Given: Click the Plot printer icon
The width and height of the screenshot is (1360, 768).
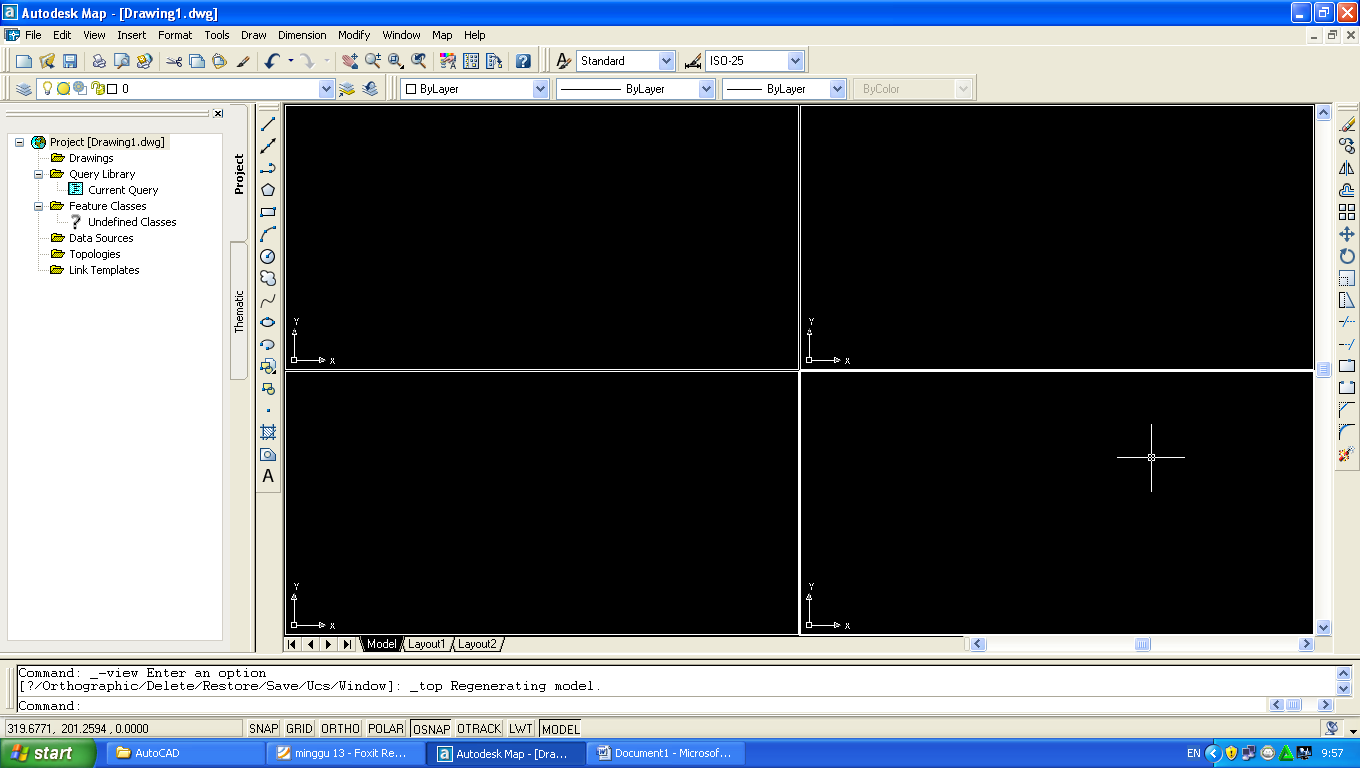Looking at the screenshot, I should click(x=99, y=61).
